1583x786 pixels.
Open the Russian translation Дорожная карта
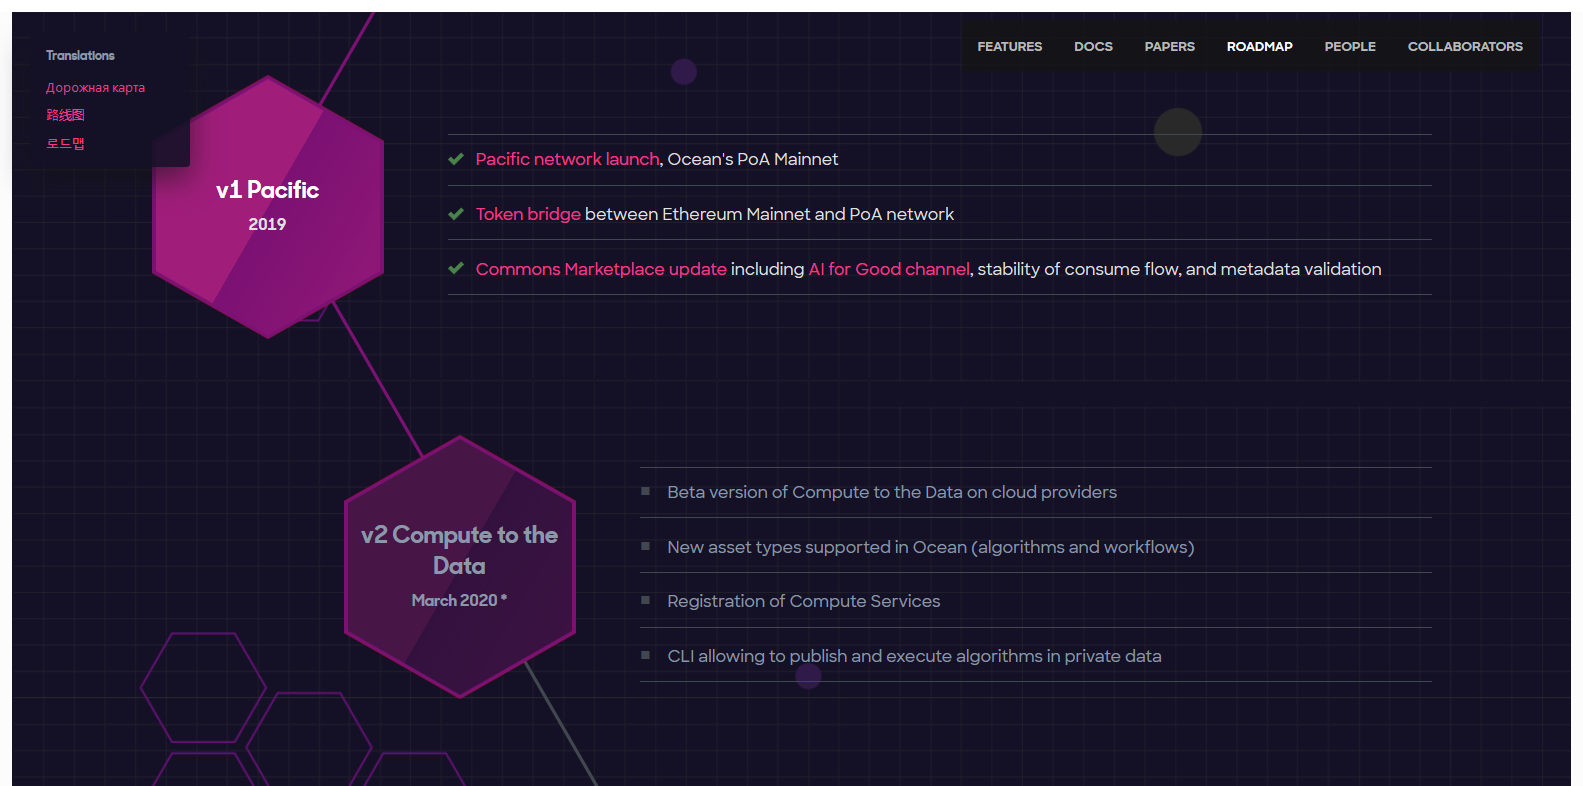click(95, 88)
